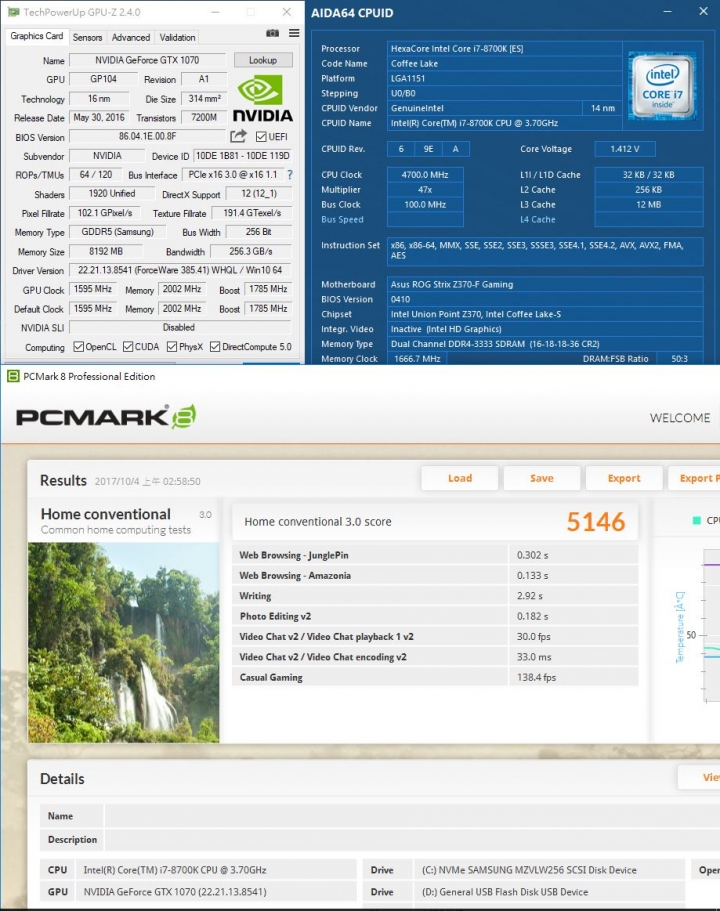
Task: Select the Writing result row
Action: click(435, 596)
